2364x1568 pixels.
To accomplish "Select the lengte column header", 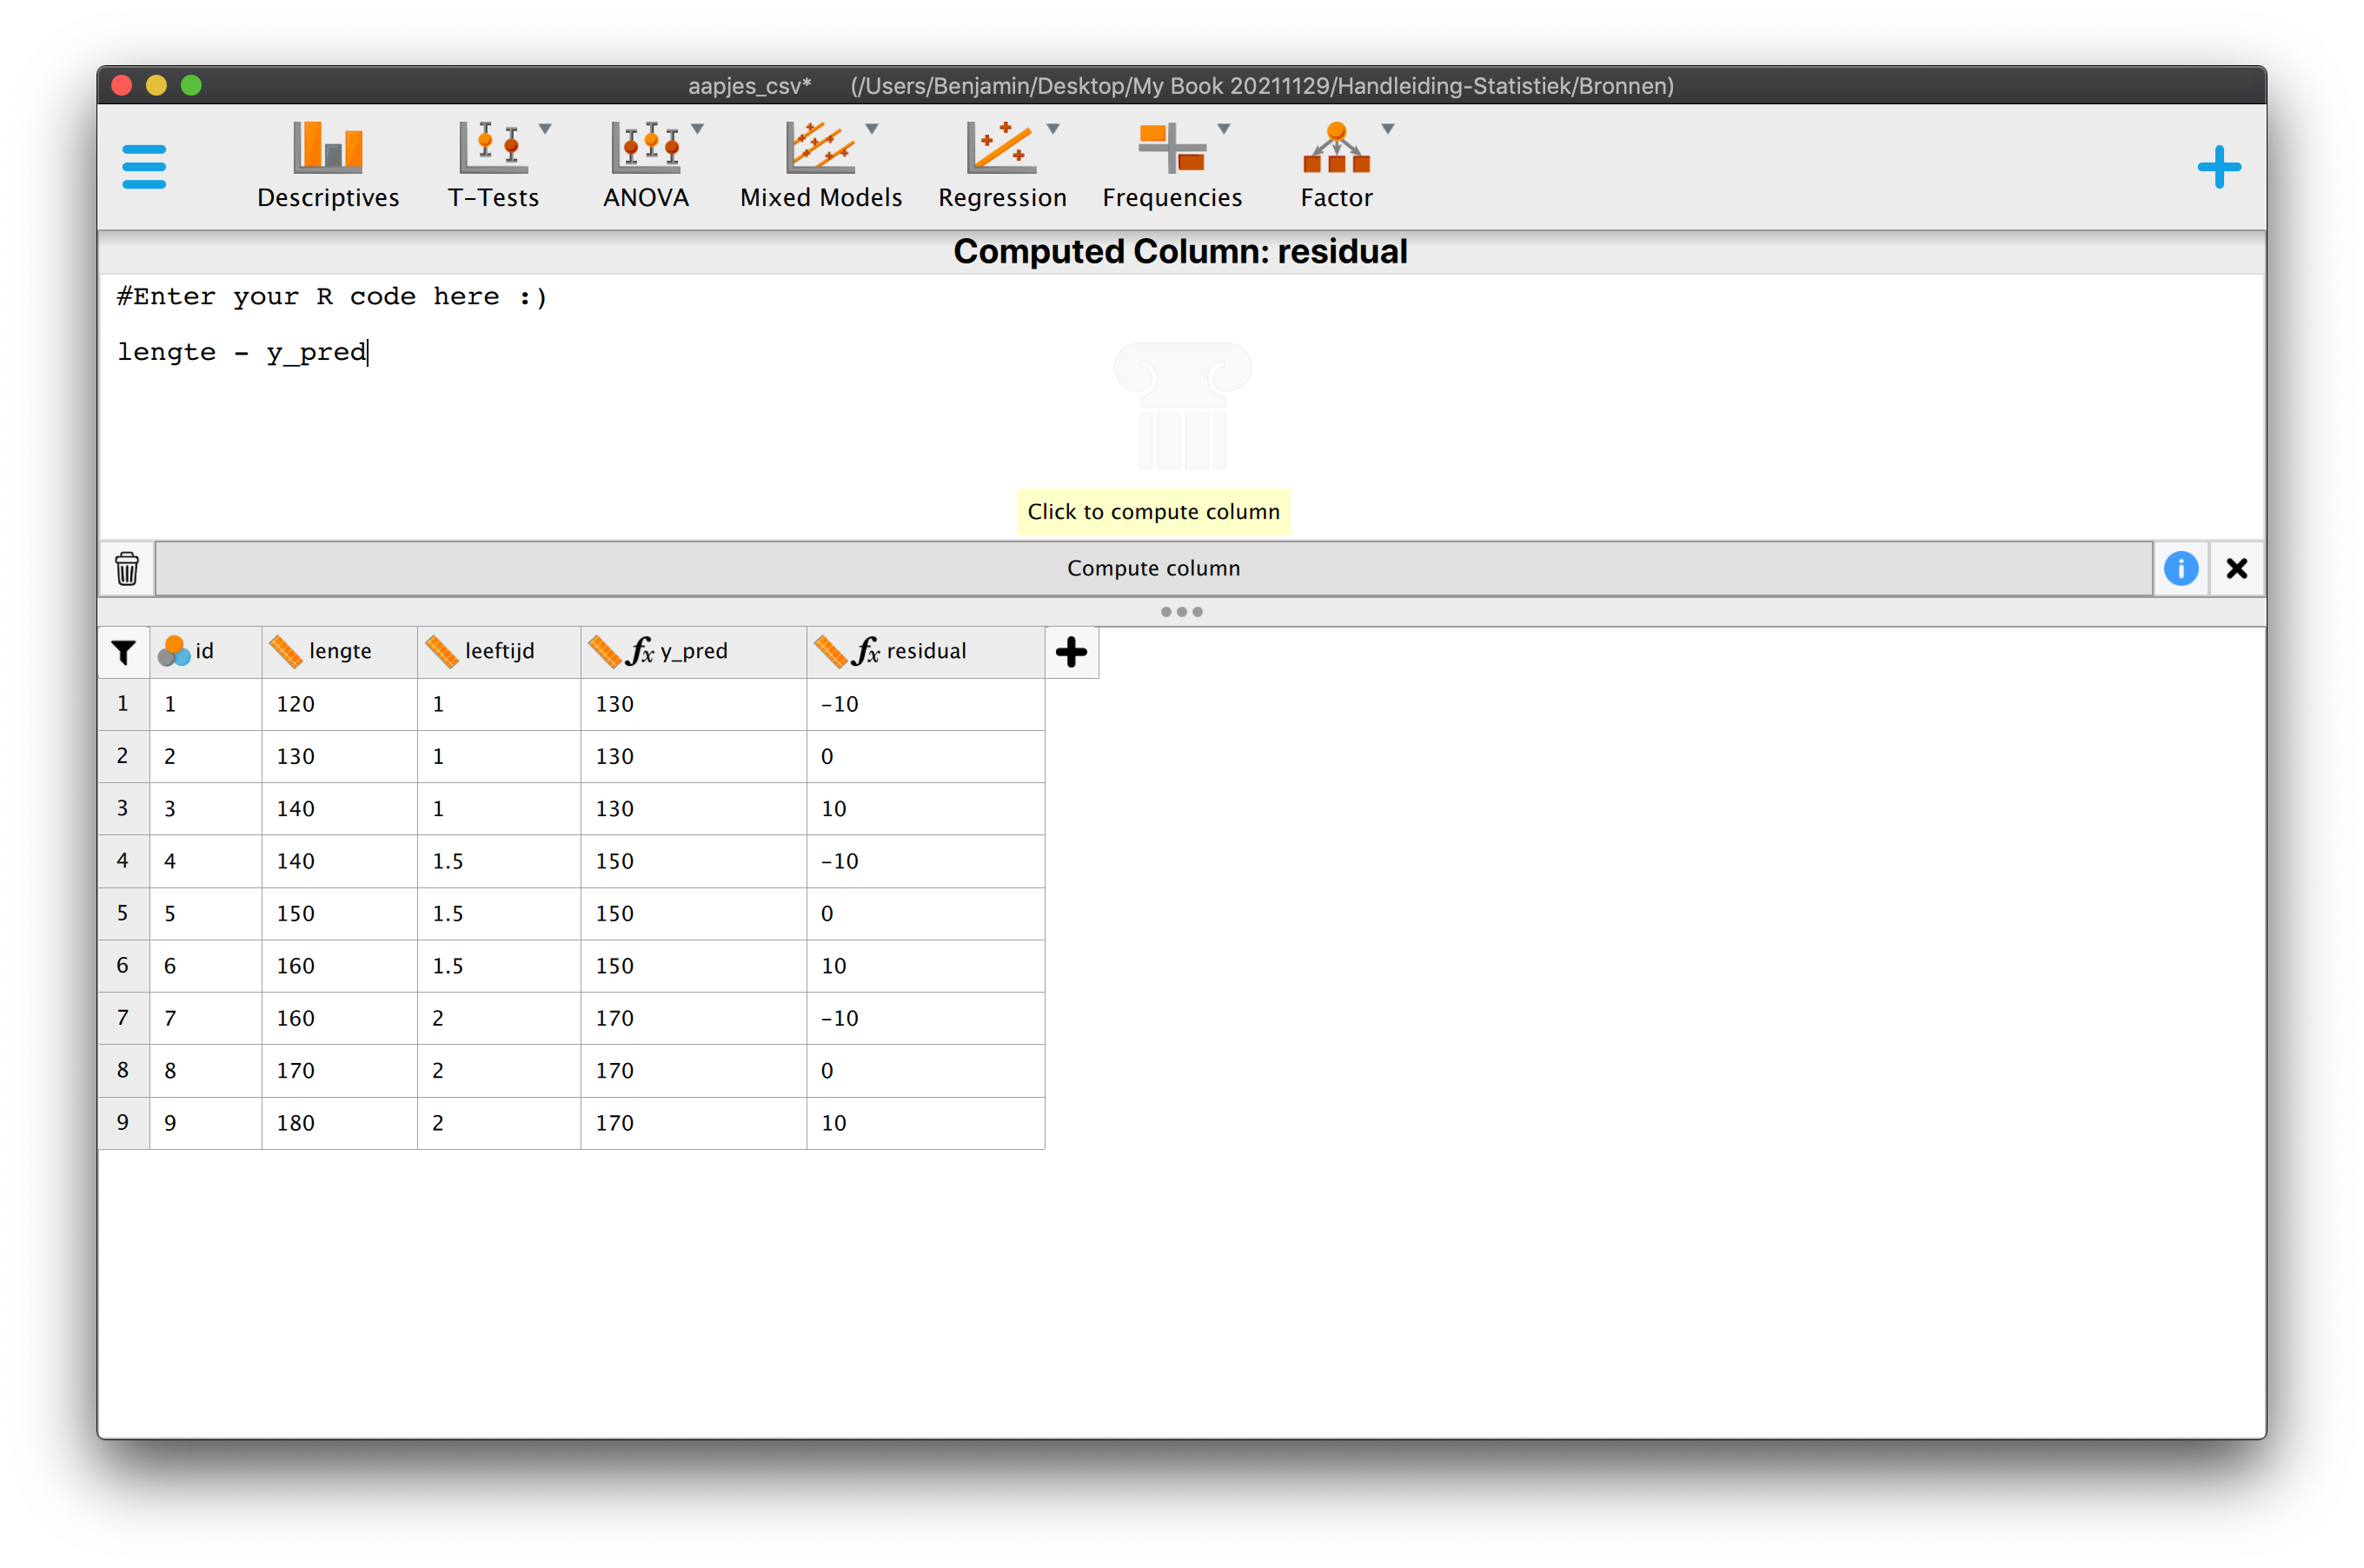I will tap(340, 651).
